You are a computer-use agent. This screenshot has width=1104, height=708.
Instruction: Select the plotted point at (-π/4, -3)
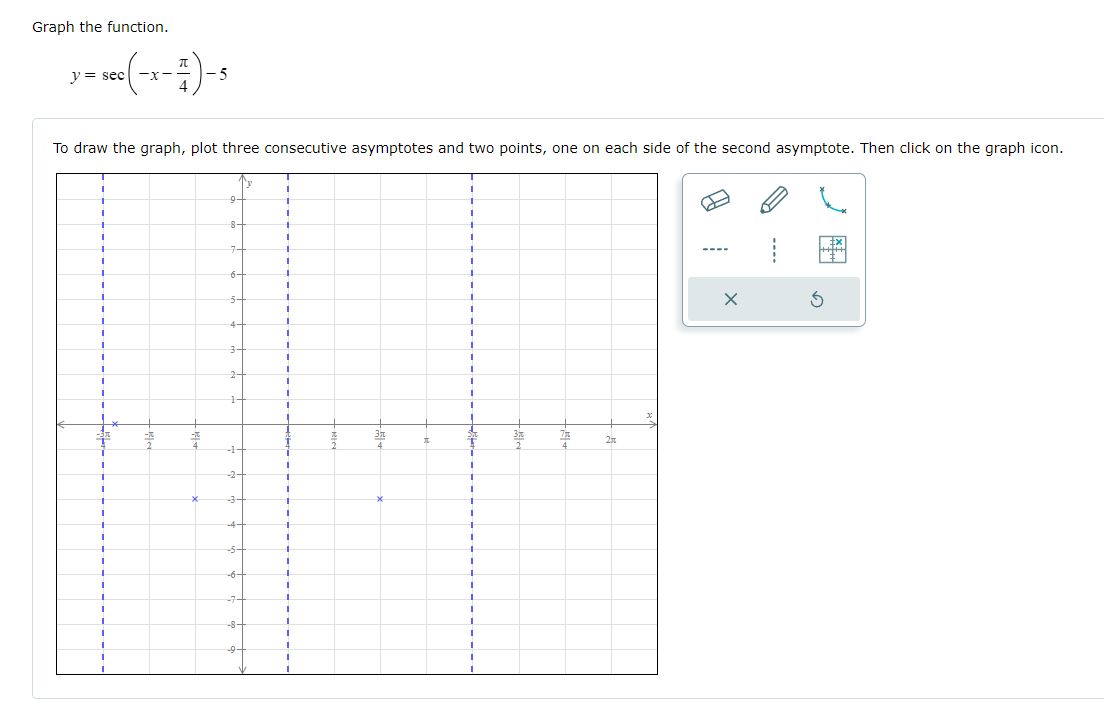click(196, 497)
